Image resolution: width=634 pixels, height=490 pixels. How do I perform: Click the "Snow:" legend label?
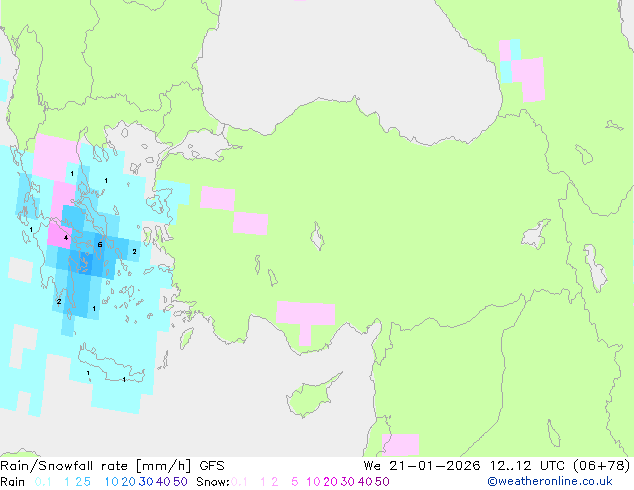point(213,482)
